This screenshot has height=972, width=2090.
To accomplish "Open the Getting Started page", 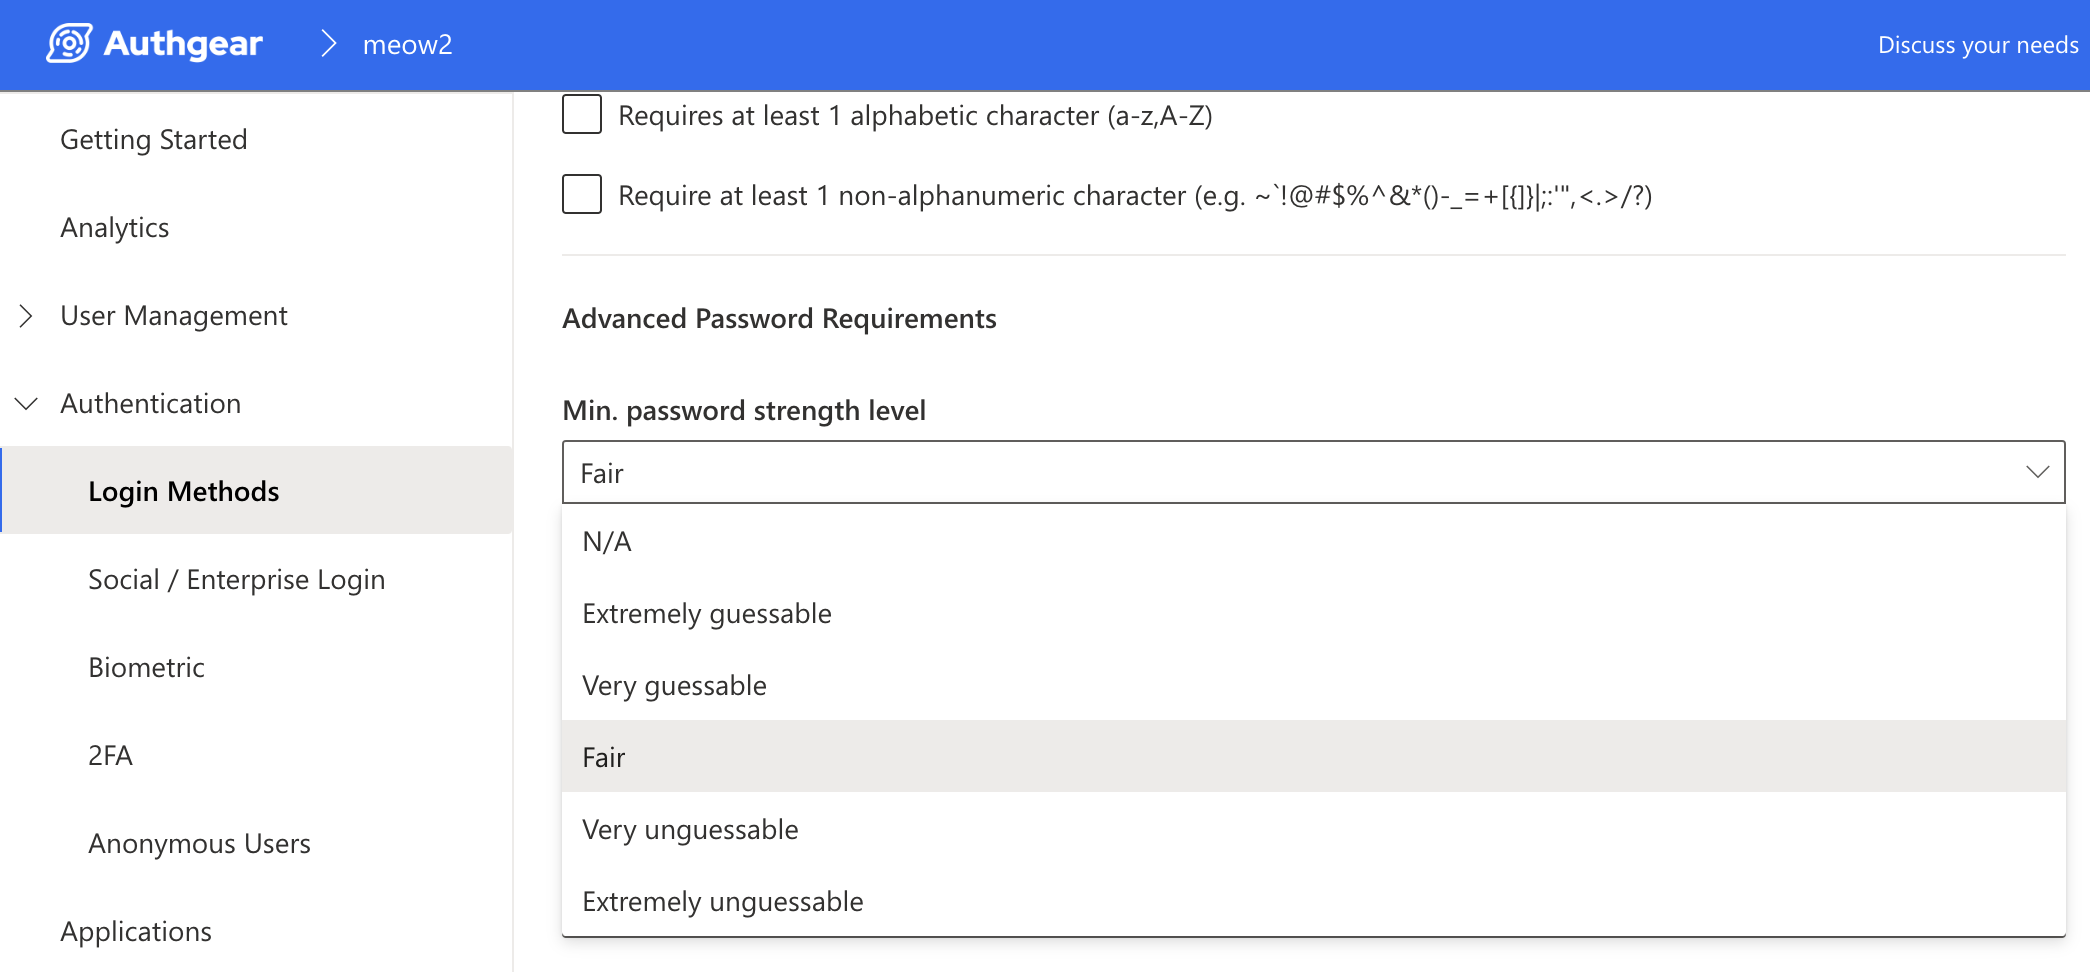I will [x=154, y=140].
